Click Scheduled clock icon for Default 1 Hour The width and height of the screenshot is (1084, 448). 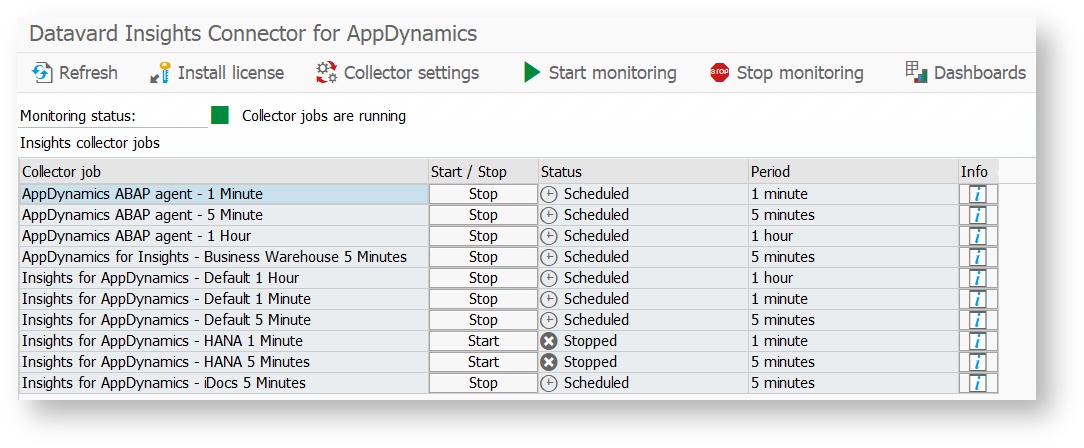point(549,278)
